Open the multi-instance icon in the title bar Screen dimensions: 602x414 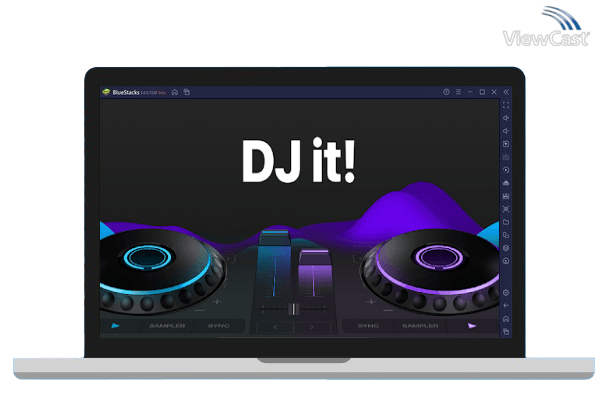point(187,92)
